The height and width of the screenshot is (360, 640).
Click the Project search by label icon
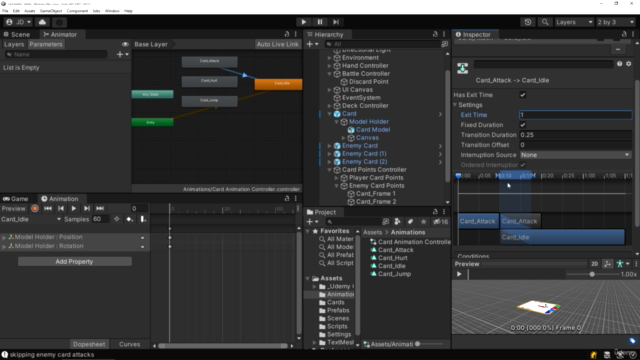[410, 222]
